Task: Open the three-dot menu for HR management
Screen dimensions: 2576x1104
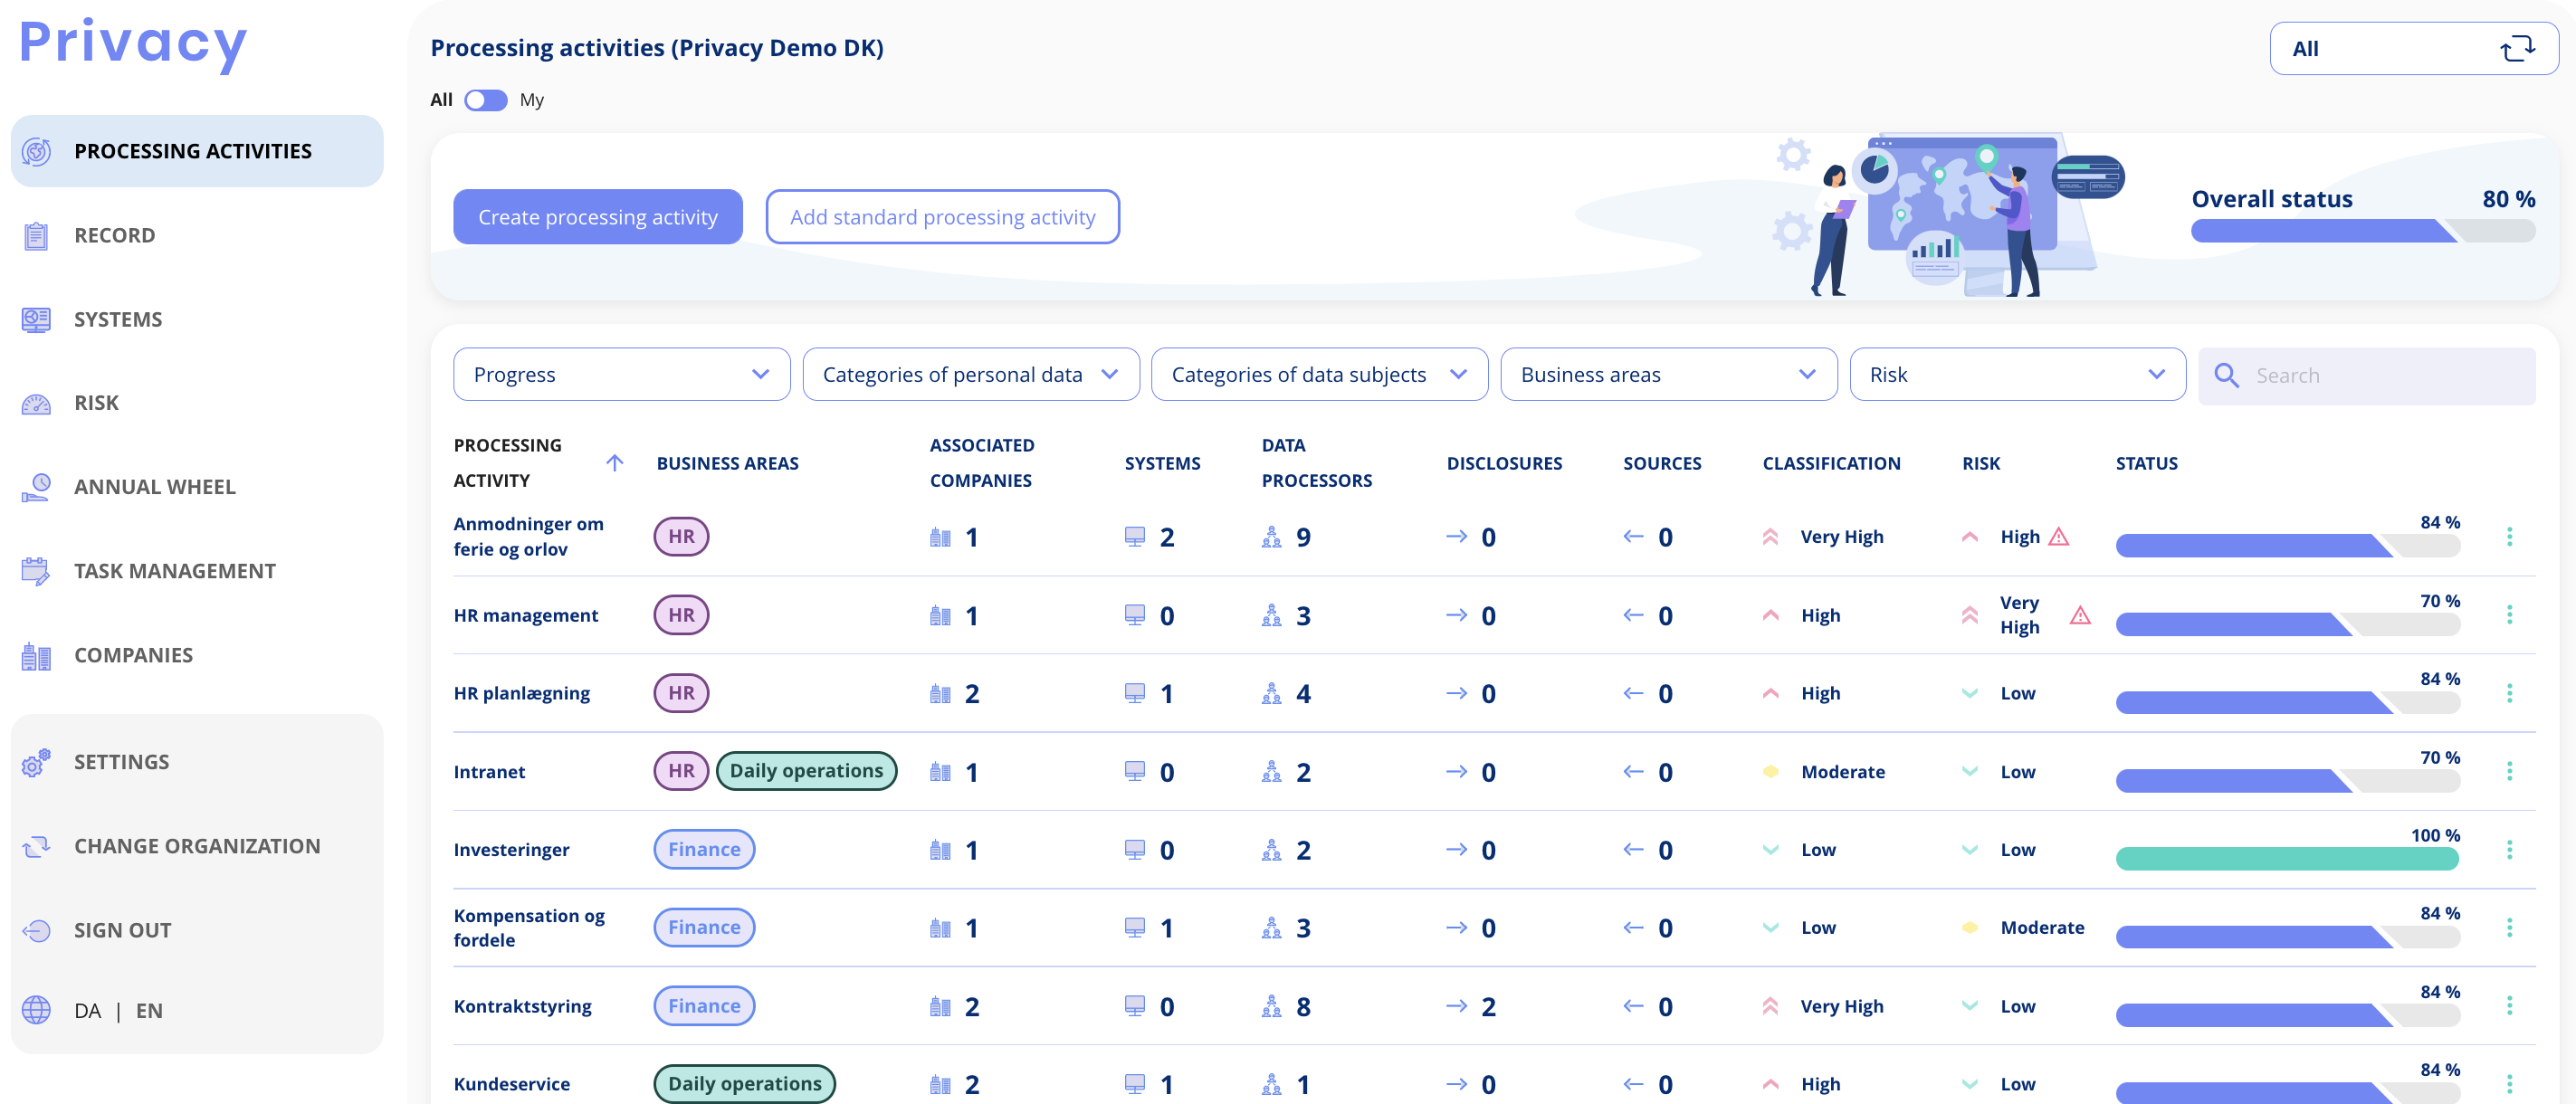Action: (x=2509, y=615)
